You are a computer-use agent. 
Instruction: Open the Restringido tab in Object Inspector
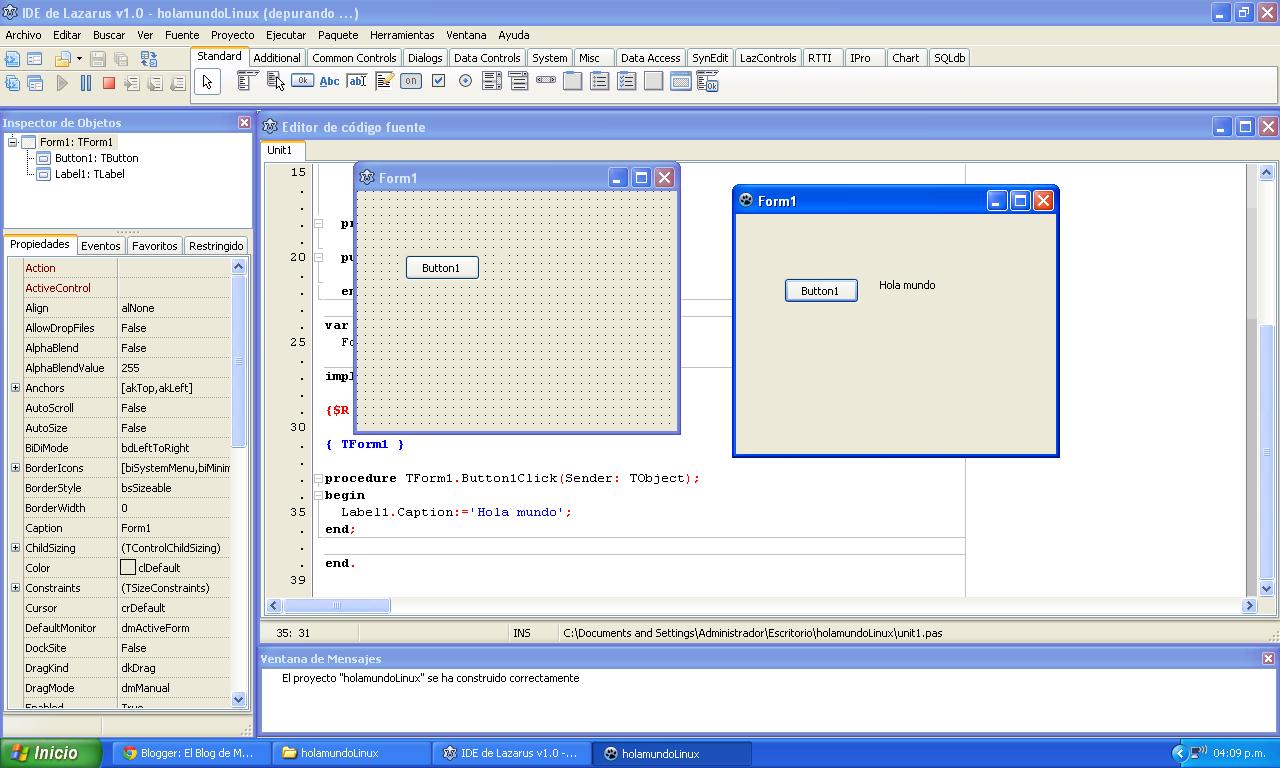pos(216,246)
